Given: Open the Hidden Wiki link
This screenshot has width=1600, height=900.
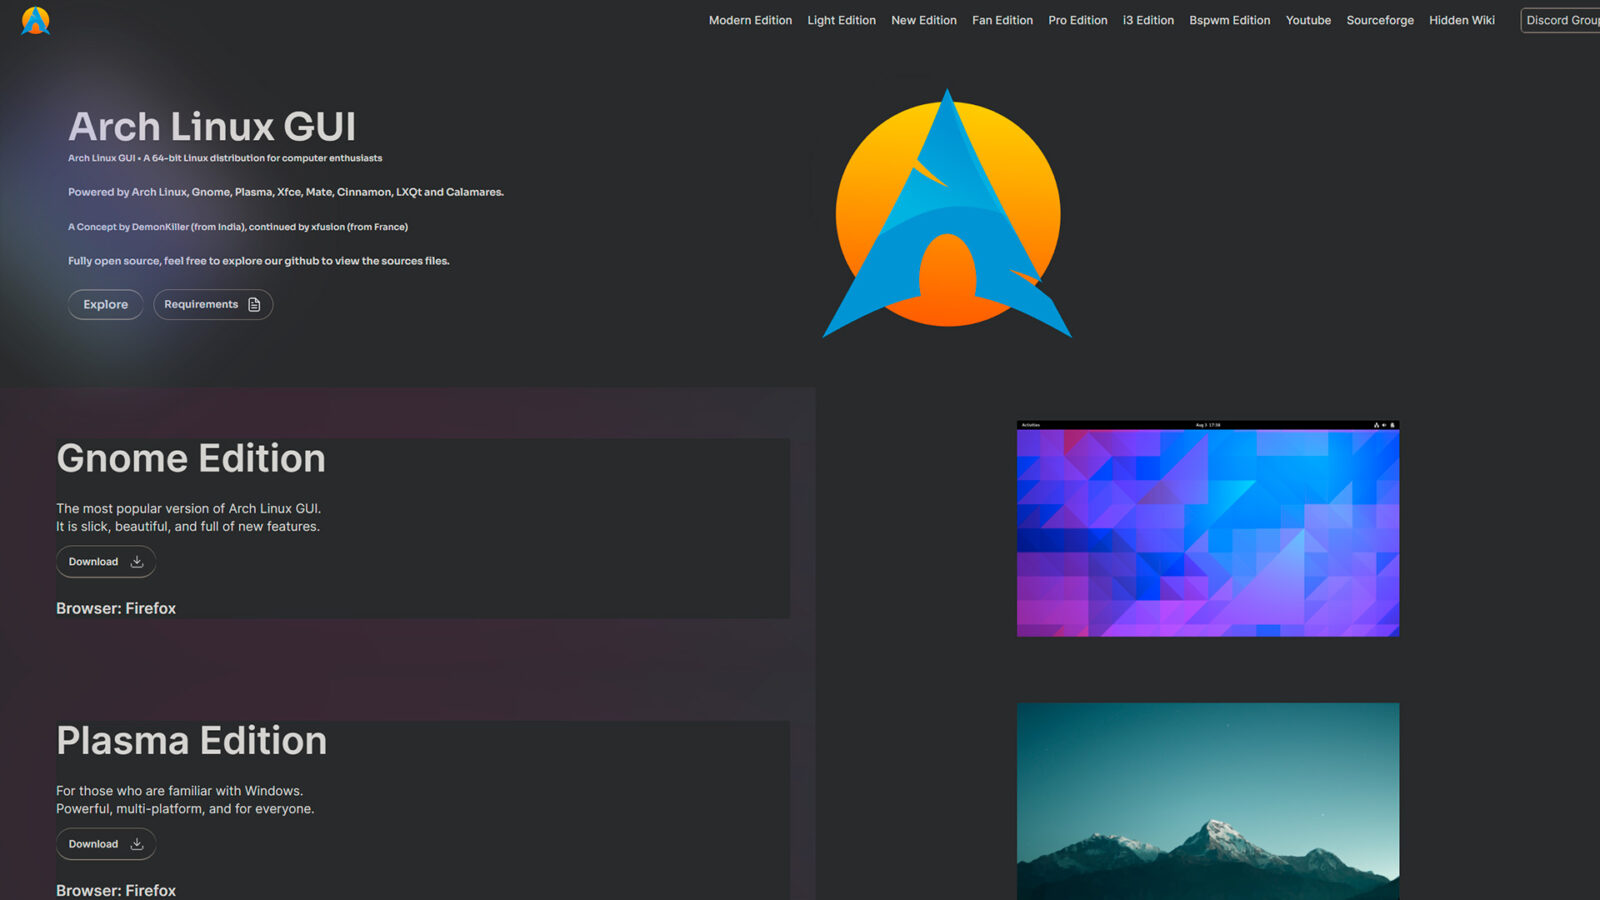Looking at the screenshot, I should point(1461,20).
